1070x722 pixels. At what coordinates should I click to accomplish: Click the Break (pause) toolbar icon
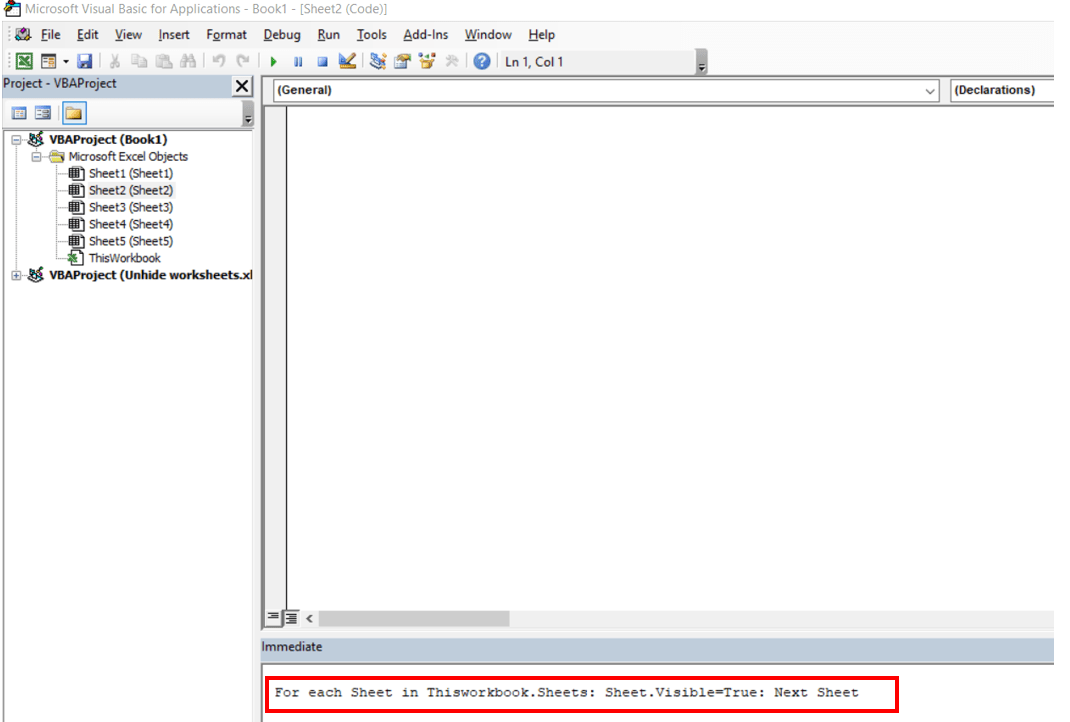(x=297, y=60)
